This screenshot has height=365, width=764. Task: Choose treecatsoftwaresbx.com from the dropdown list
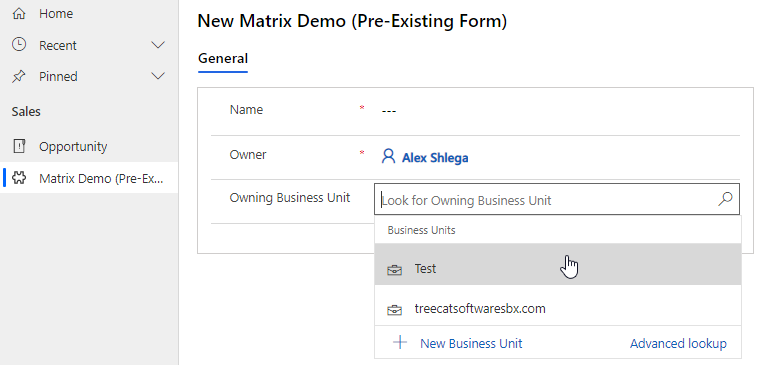(558, 306)
